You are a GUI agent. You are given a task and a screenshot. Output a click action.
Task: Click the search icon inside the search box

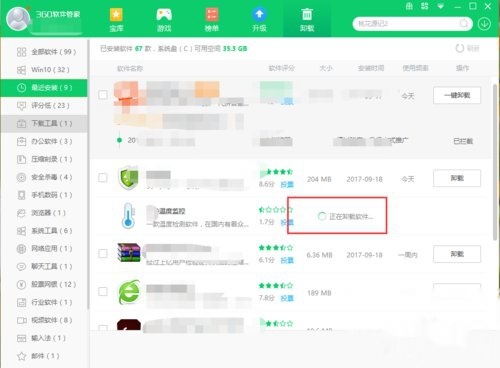click(464, 23)
